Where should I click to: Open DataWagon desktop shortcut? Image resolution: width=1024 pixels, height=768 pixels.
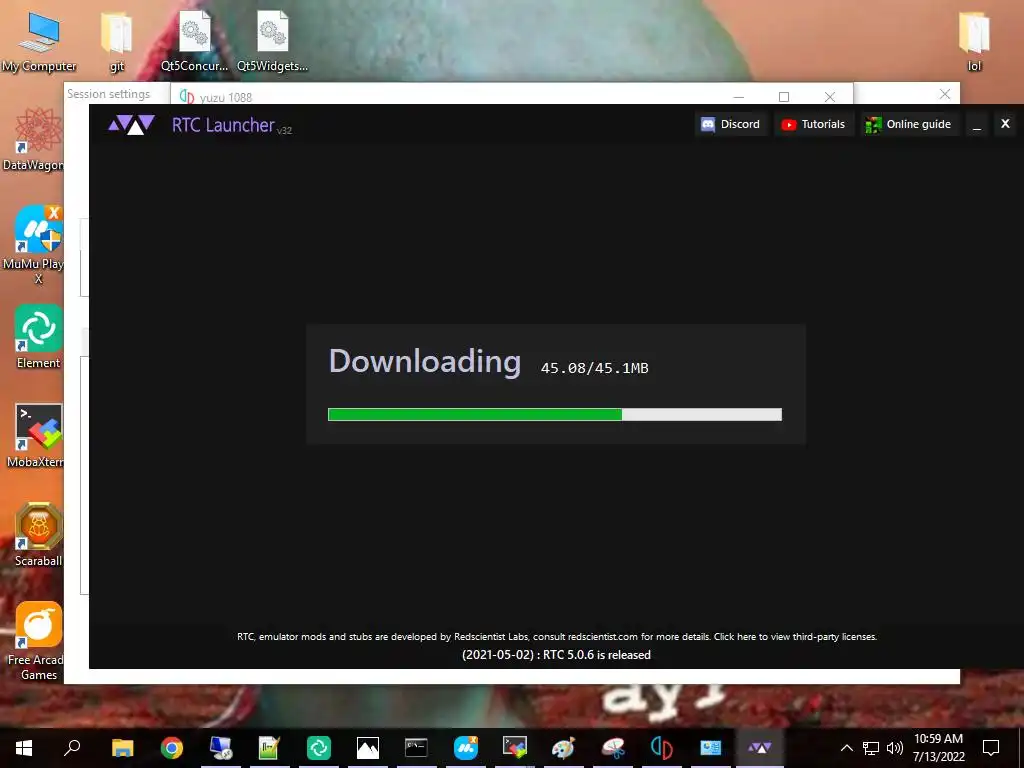tap(36, 140)
